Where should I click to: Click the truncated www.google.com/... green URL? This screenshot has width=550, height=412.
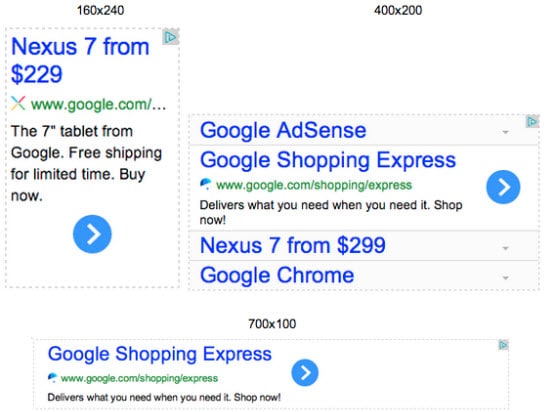98,104
